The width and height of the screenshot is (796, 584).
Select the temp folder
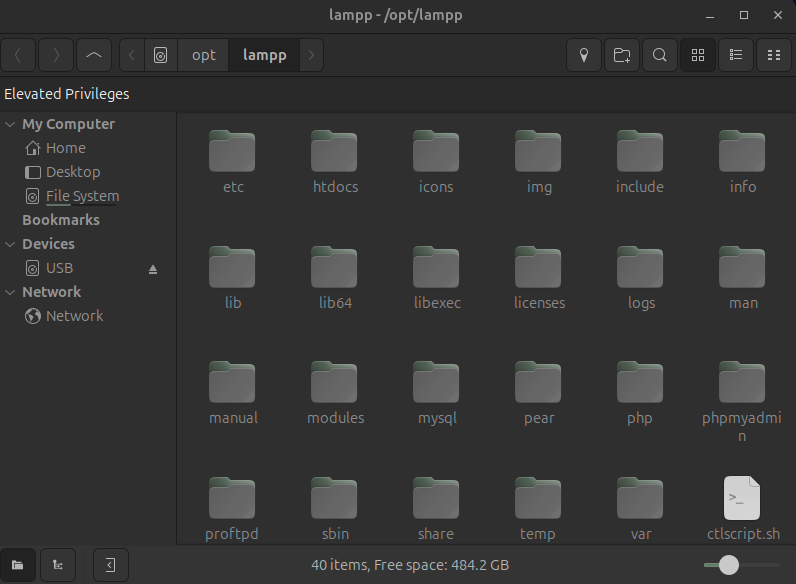coord(538,509)
